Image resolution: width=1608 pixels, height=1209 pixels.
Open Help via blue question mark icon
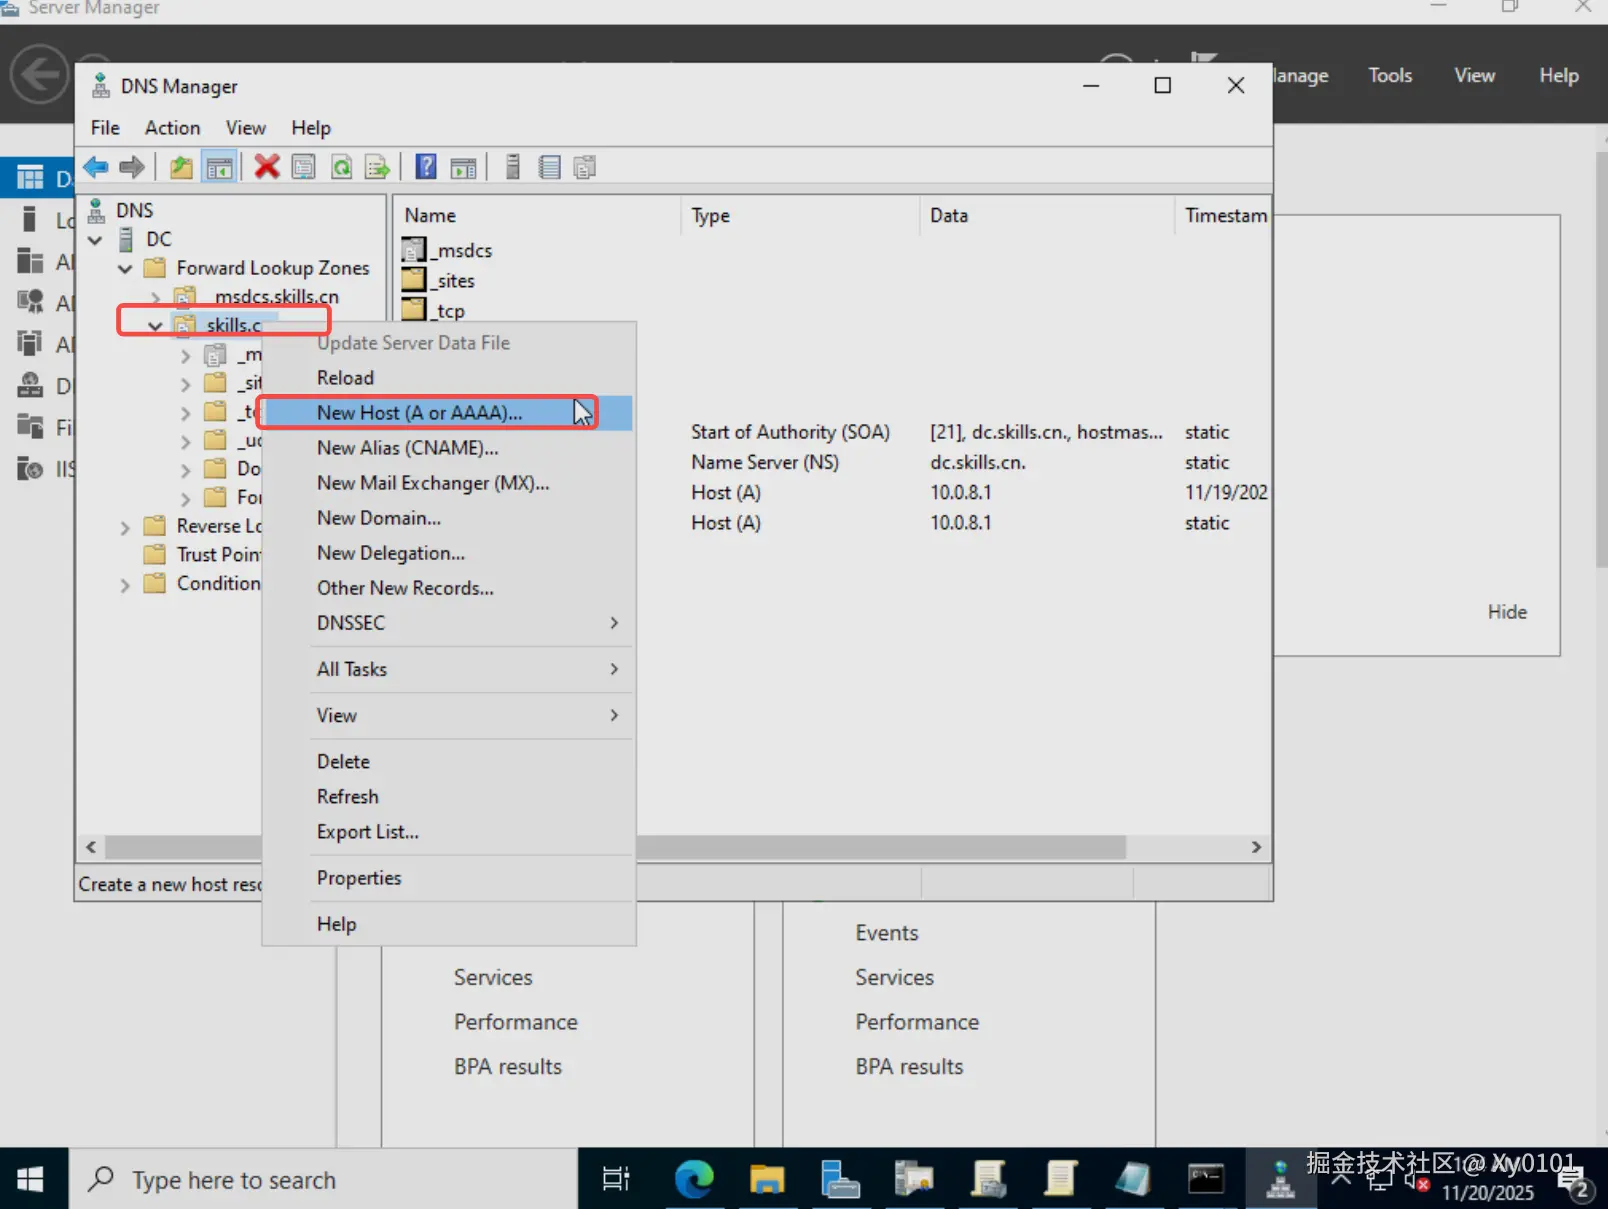point(426,167)
